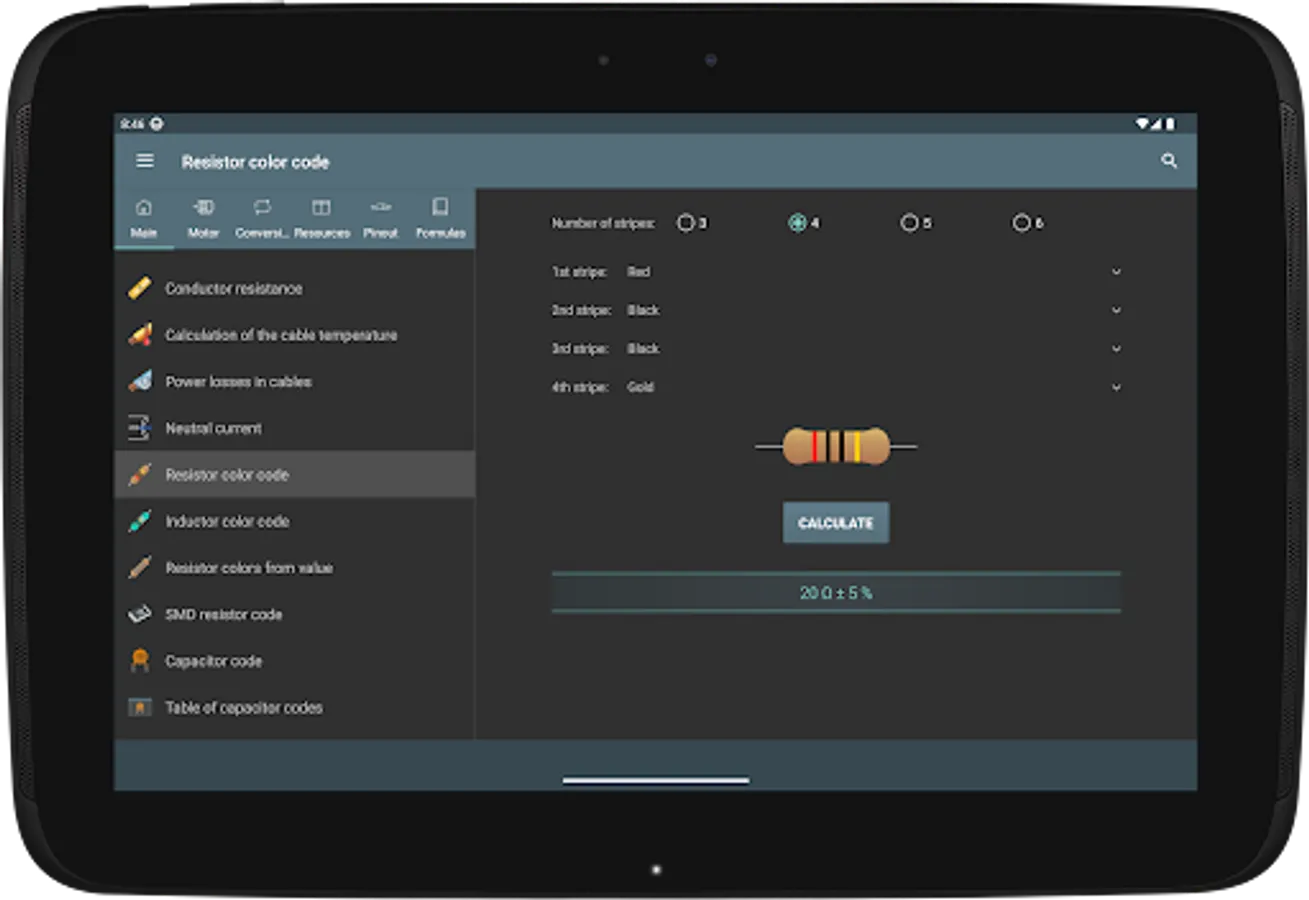
Task: Open the 1st stripe color dropdown arrow
Action: tap(1117, 272)
